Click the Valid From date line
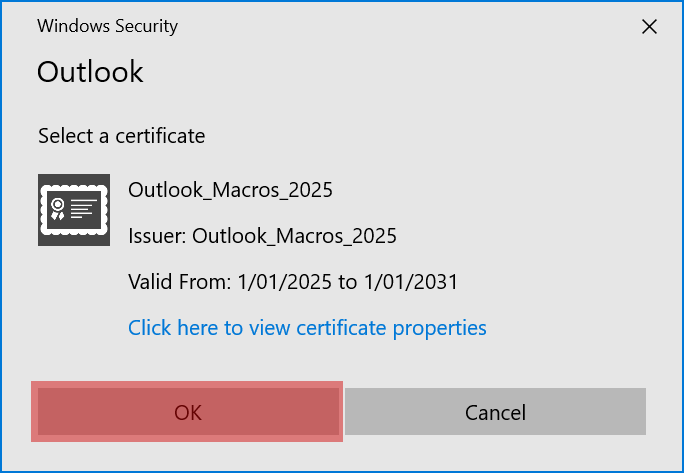The height and width of the screenshot is (473, 684). (x=293, y=282)
